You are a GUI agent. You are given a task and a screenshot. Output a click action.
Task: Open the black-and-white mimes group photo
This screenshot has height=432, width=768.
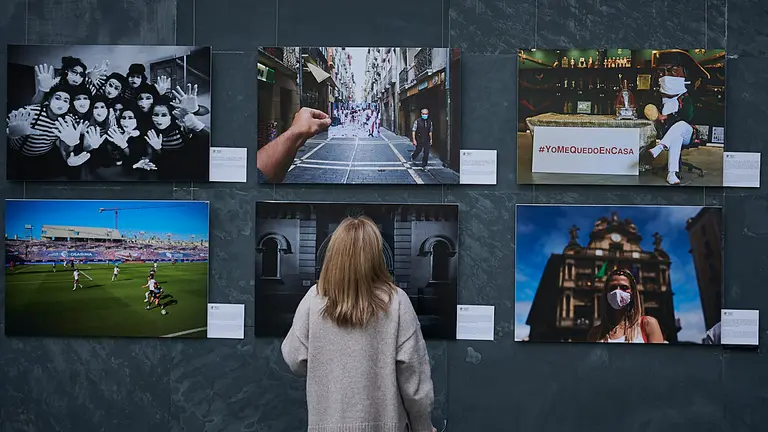point(108,112)
